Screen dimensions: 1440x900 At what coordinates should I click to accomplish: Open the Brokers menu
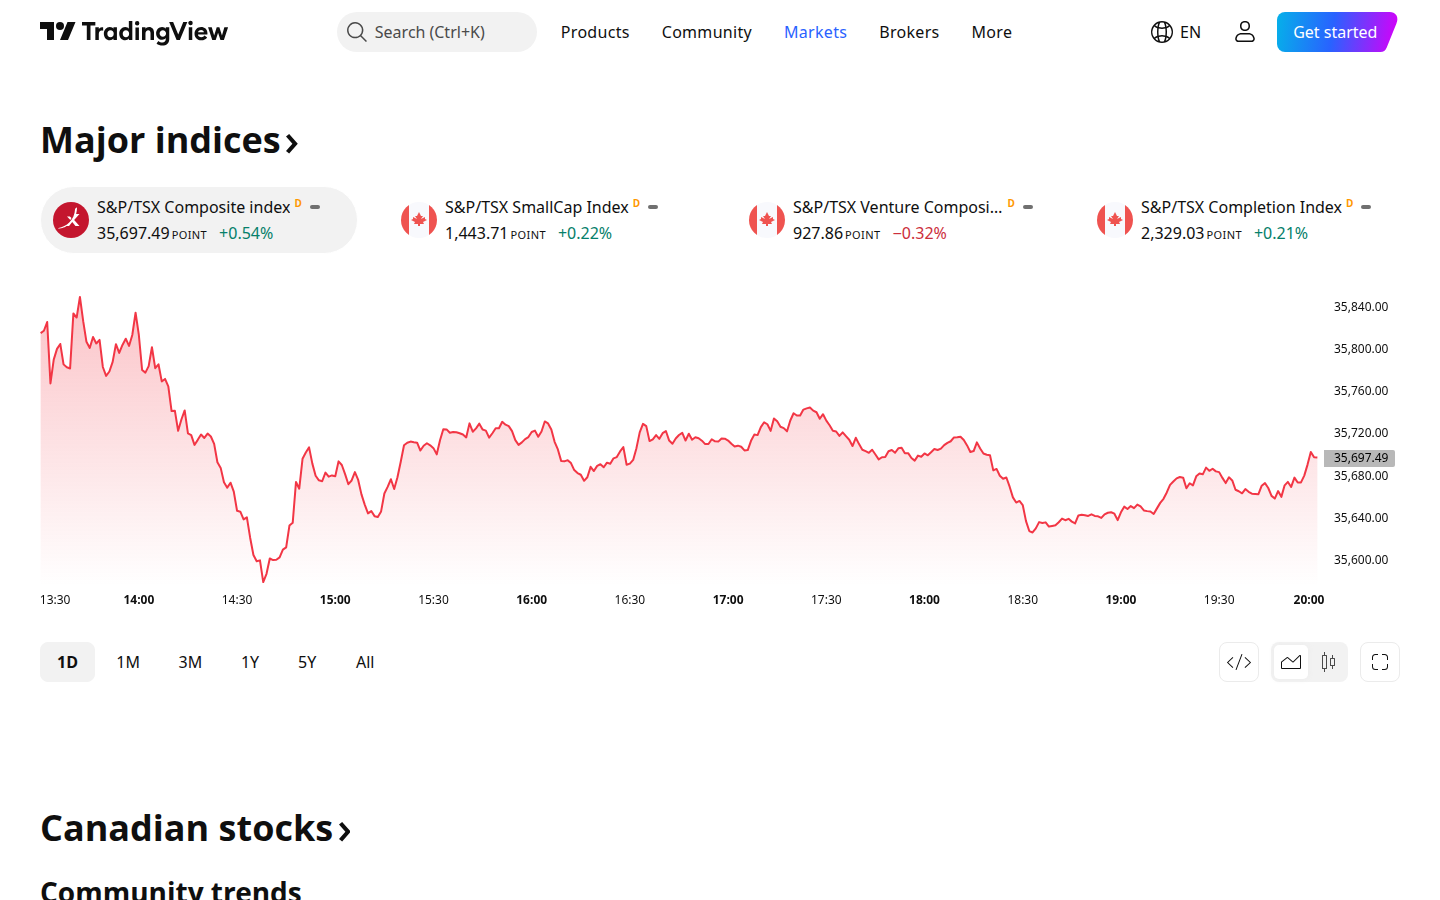click(909, 32)
